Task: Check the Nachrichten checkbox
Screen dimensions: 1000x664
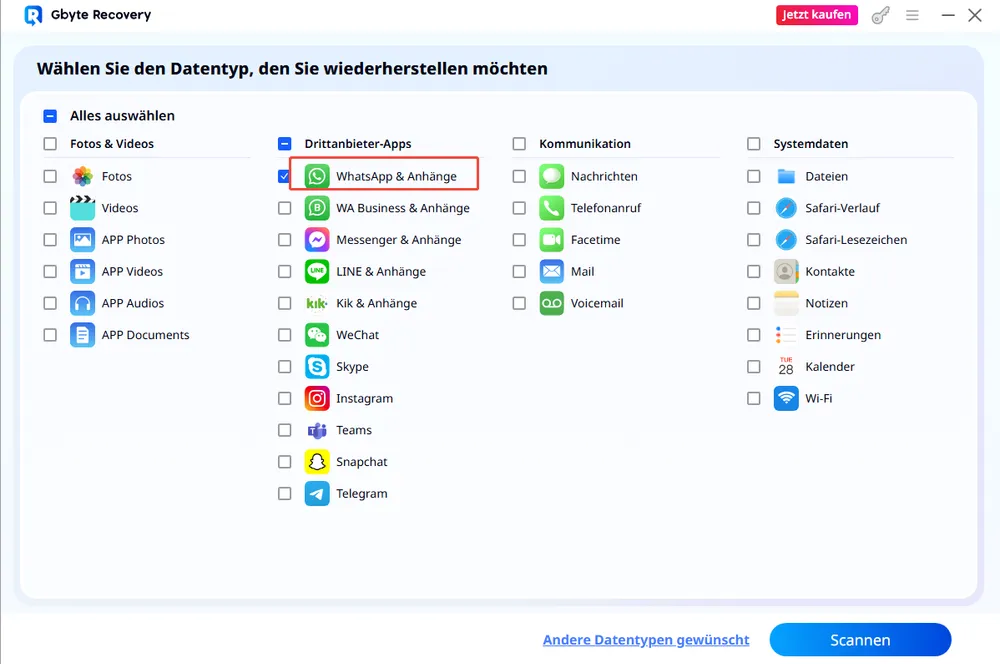Action: (x=519, y=176)
